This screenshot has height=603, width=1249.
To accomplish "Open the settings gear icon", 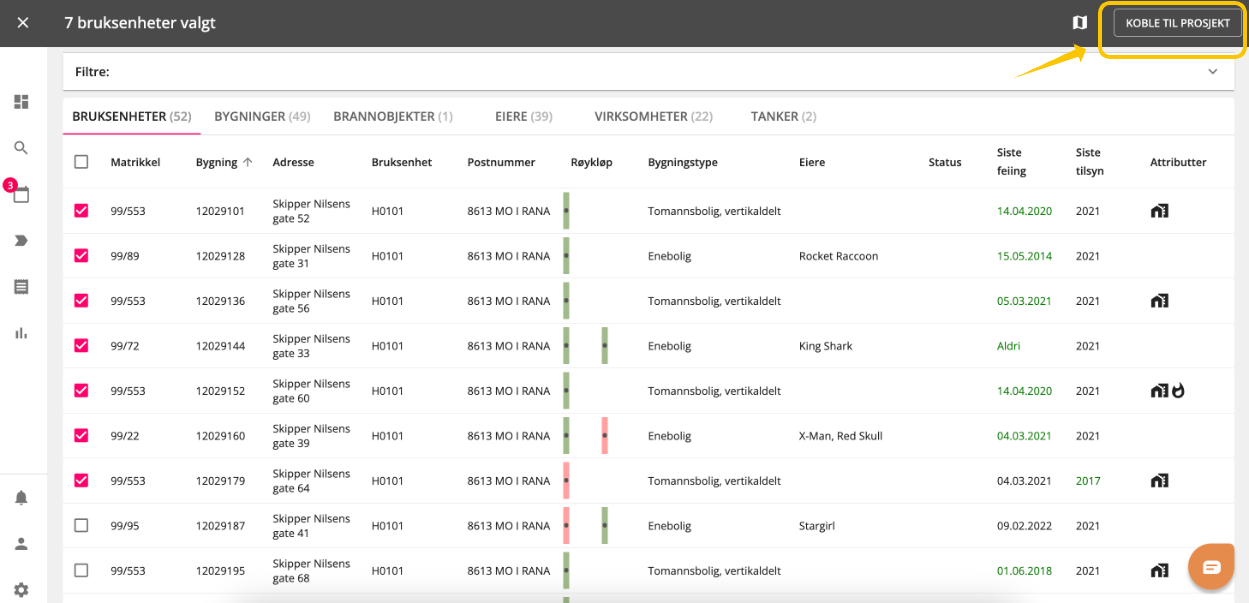I will [21, 590].
